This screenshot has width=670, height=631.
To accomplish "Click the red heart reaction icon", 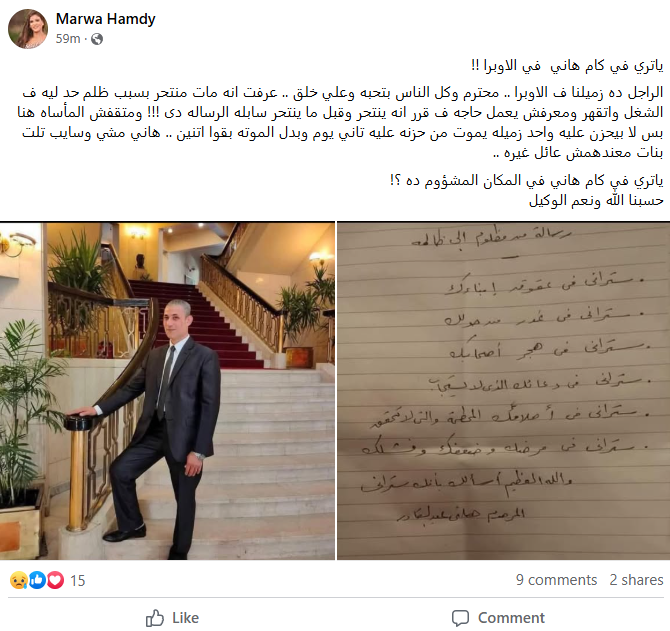I will point(55,580).
